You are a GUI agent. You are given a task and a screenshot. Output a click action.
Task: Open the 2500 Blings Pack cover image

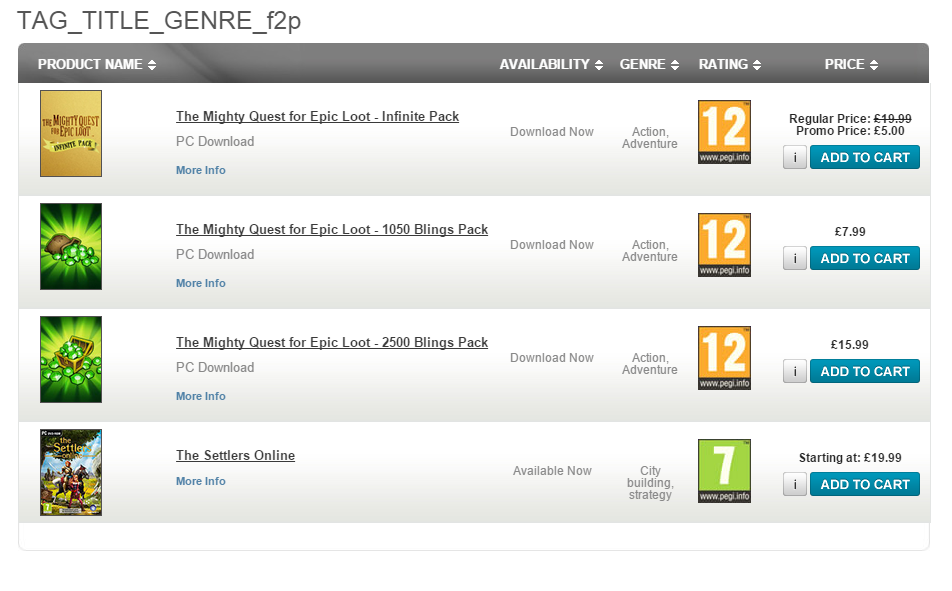click(71, 360)
